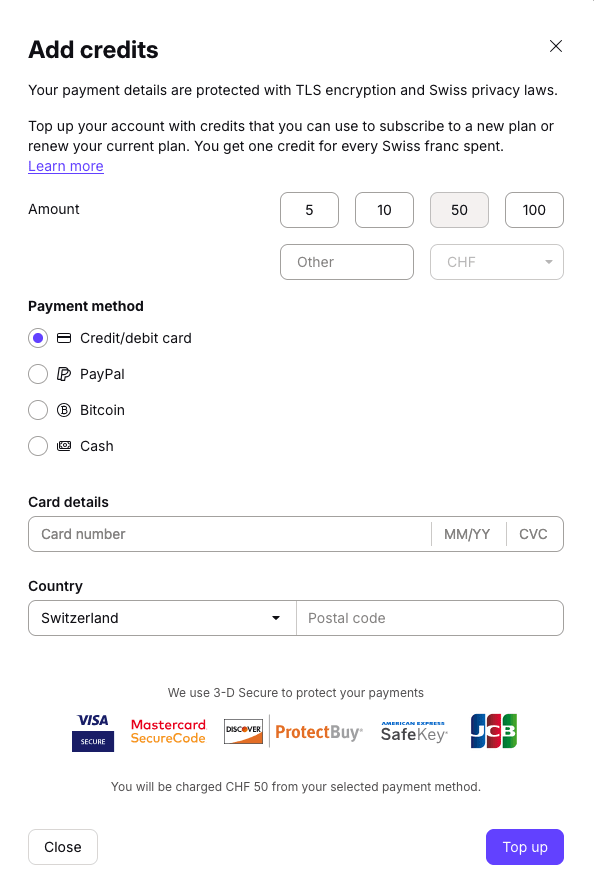Click the Top up button
594x892 pixels.
pos(524,847)
